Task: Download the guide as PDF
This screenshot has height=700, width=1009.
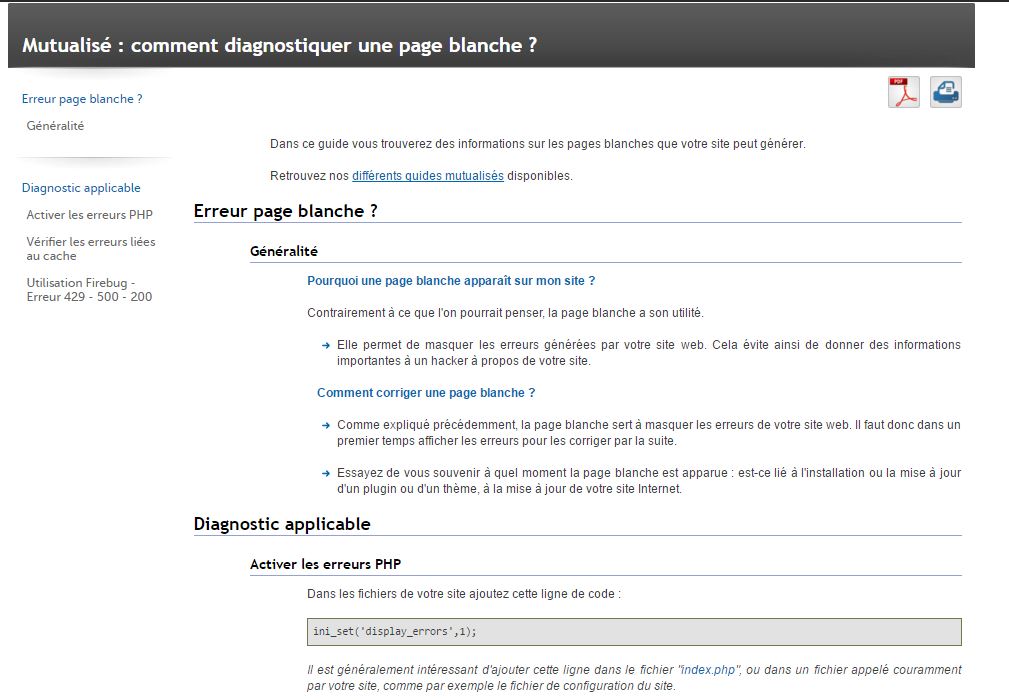Action: (x=903, y=92)
